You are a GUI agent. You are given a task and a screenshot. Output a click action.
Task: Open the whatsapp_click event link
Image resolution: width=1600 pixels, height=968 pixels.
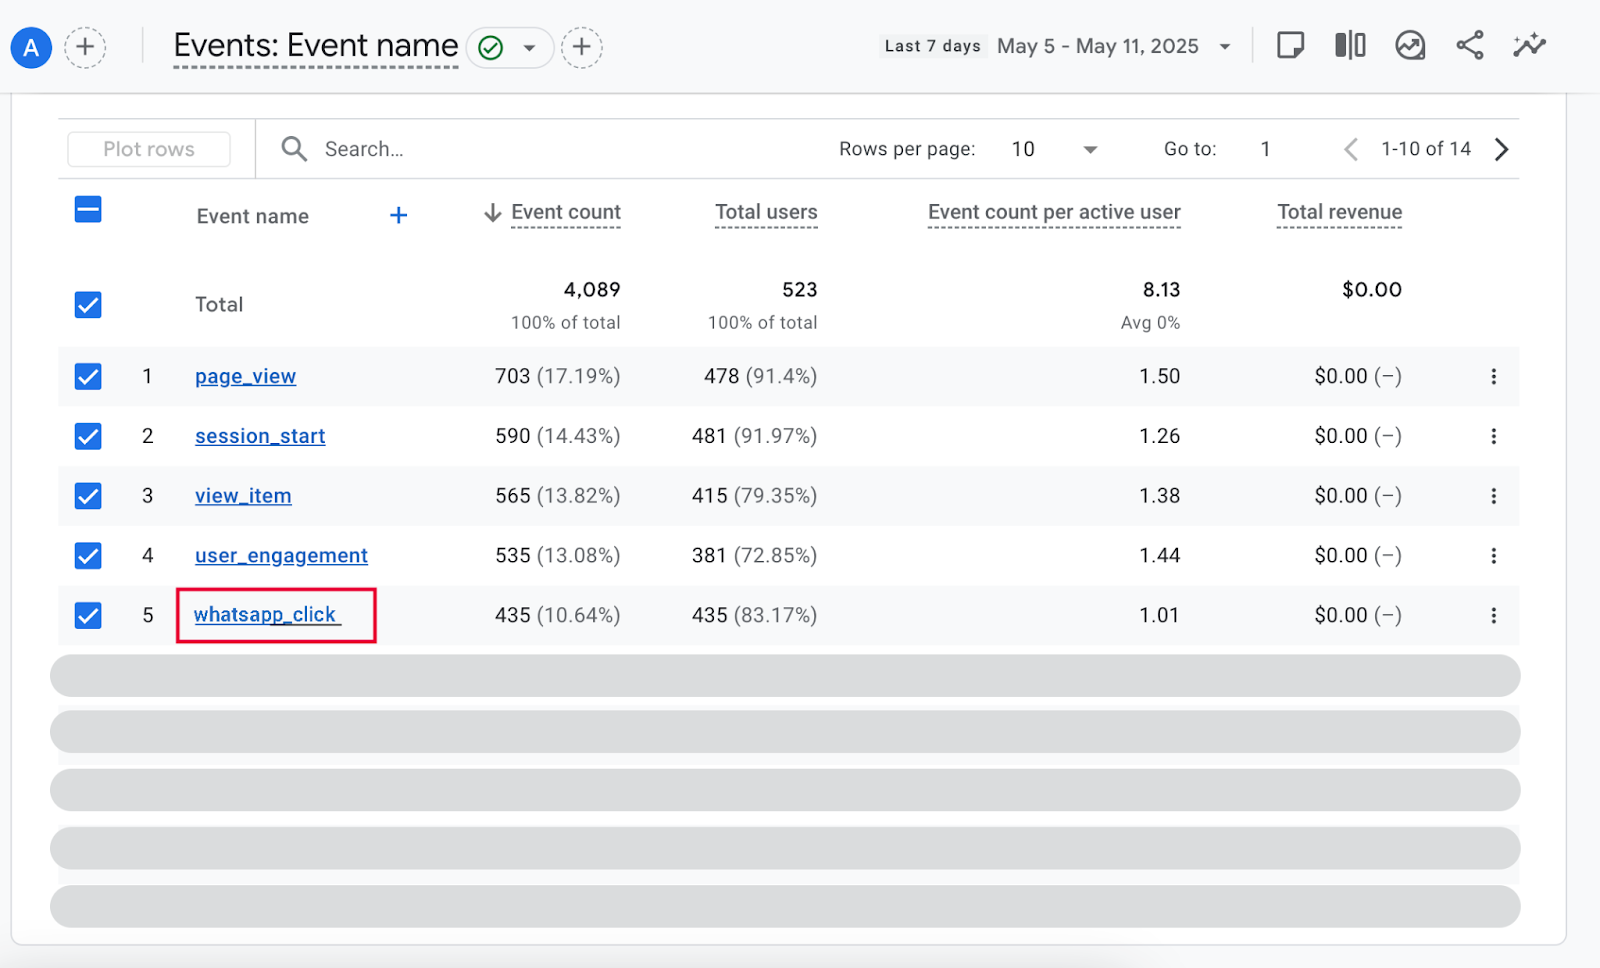click(x=265, y=615)
